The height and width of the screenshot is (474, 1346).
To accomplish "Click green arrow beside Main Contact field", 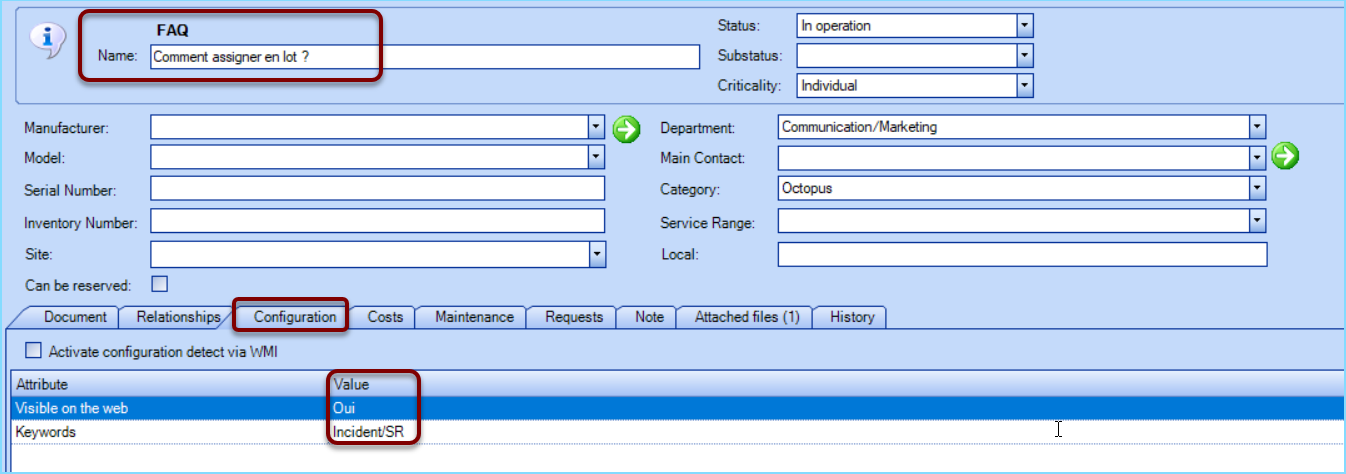I will click(1285, 157).
